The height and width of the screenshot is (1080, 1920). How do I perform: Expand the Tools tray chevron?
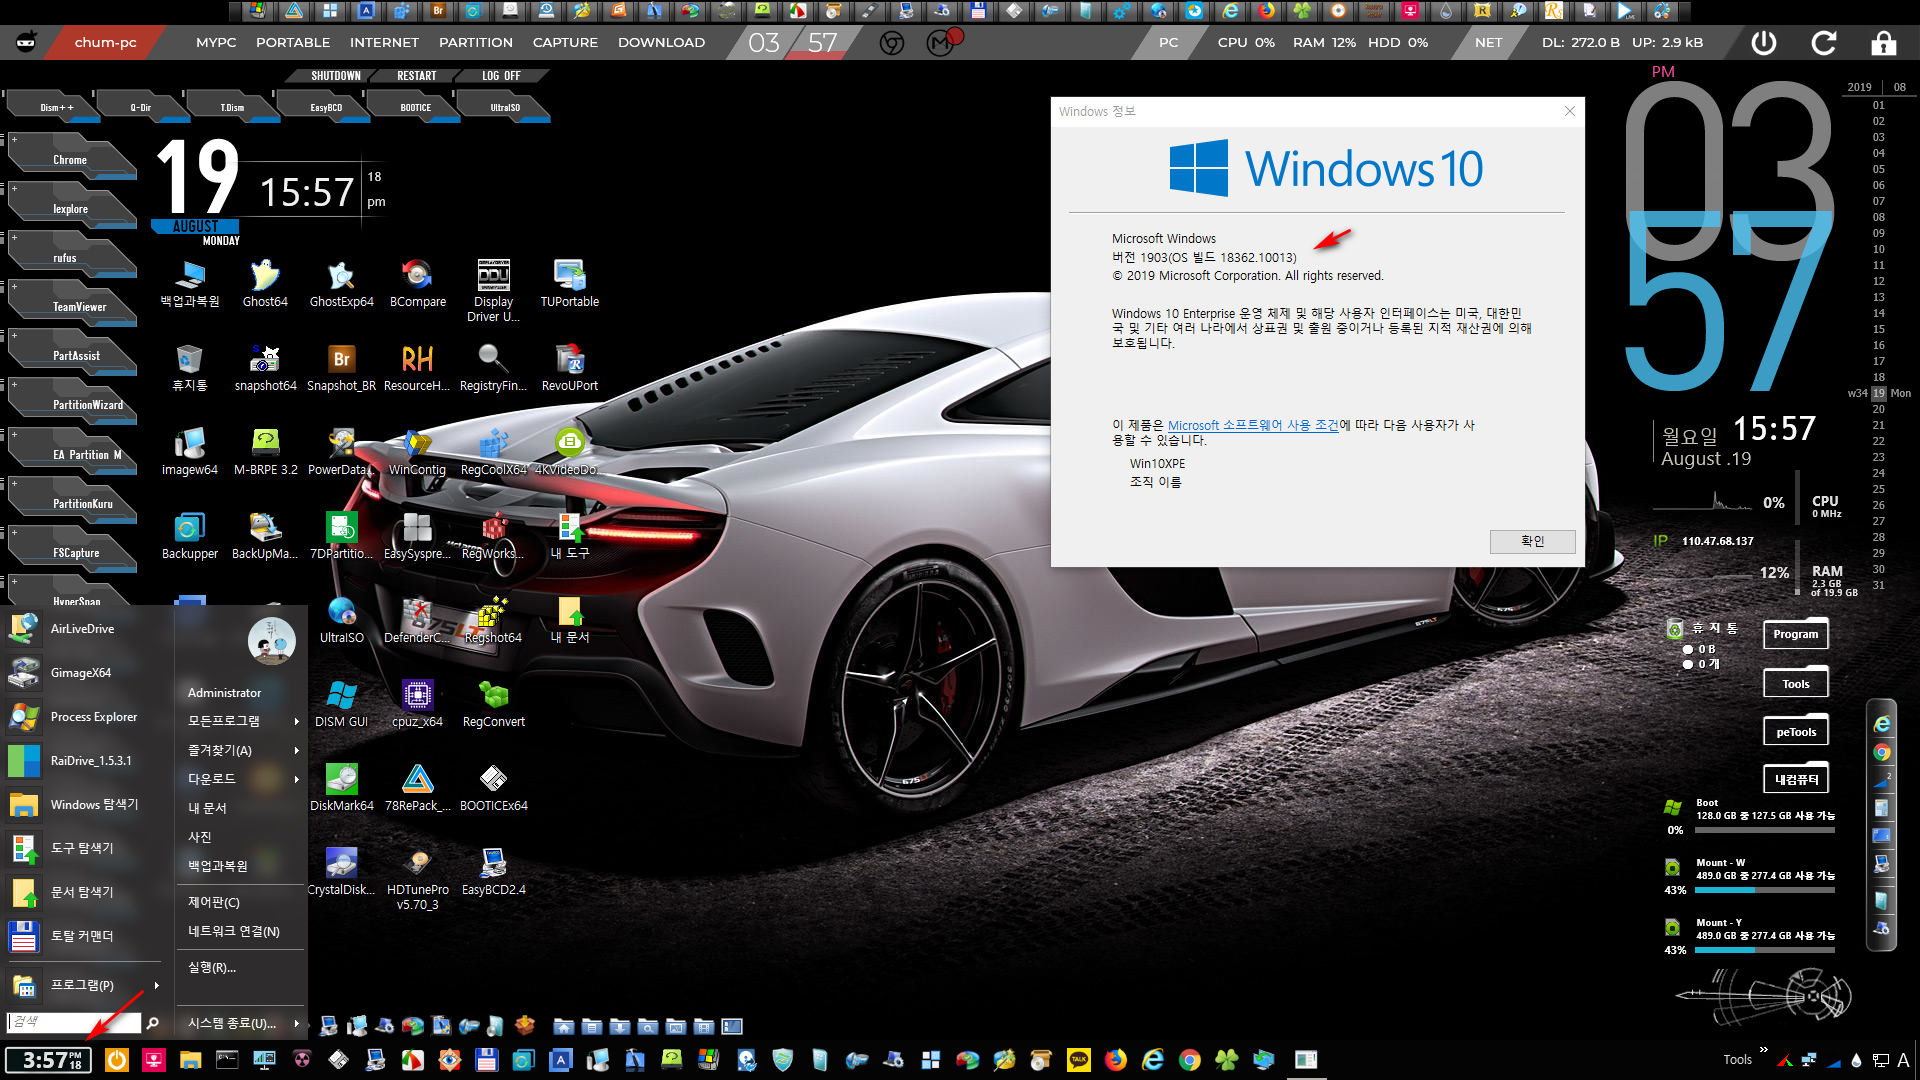pyautogui.click(x=1764, y=1049)
